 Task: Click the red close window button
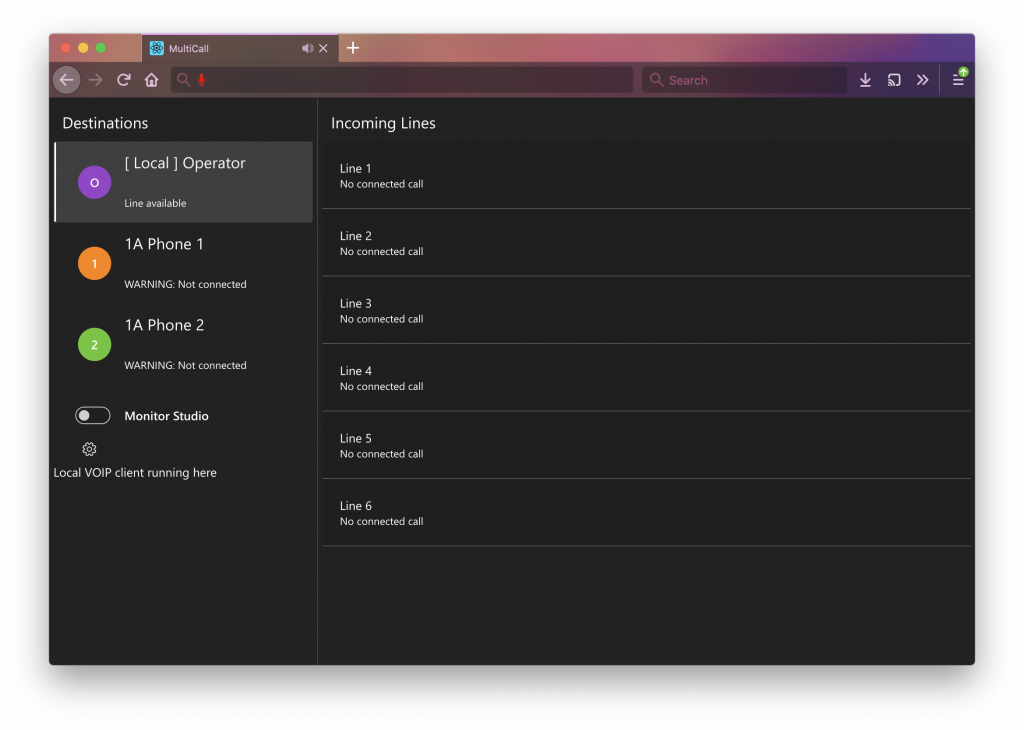click(x=65, y=48)
